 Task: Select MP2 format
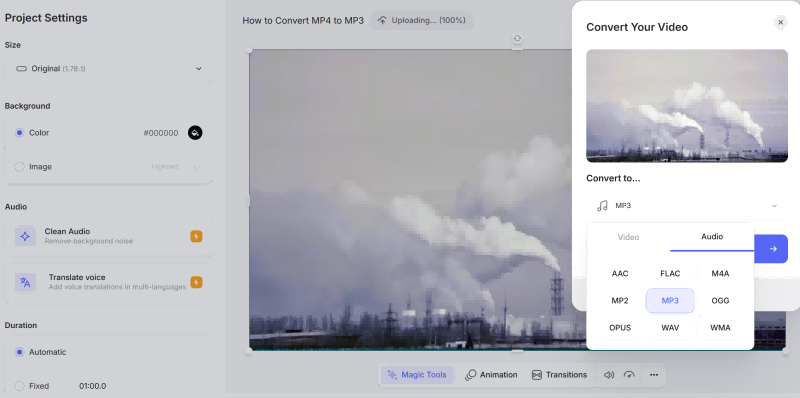tap(620, 301)
